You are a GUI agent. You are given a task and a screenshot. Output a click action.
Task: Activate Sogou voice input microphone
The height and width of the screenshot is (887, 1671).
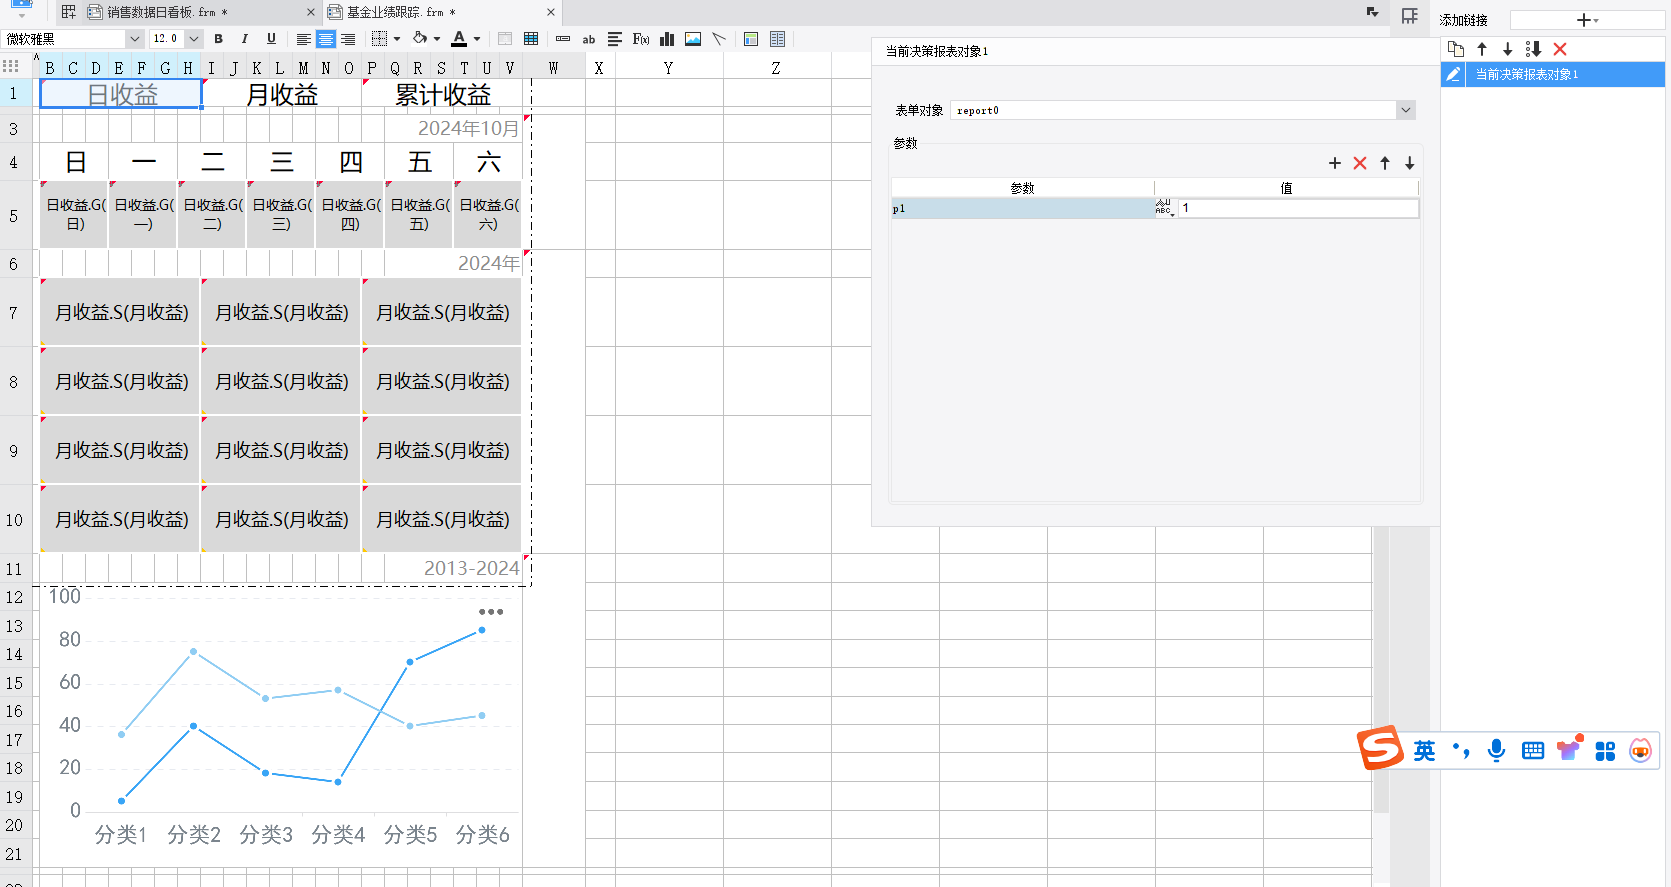(1496, 750)
